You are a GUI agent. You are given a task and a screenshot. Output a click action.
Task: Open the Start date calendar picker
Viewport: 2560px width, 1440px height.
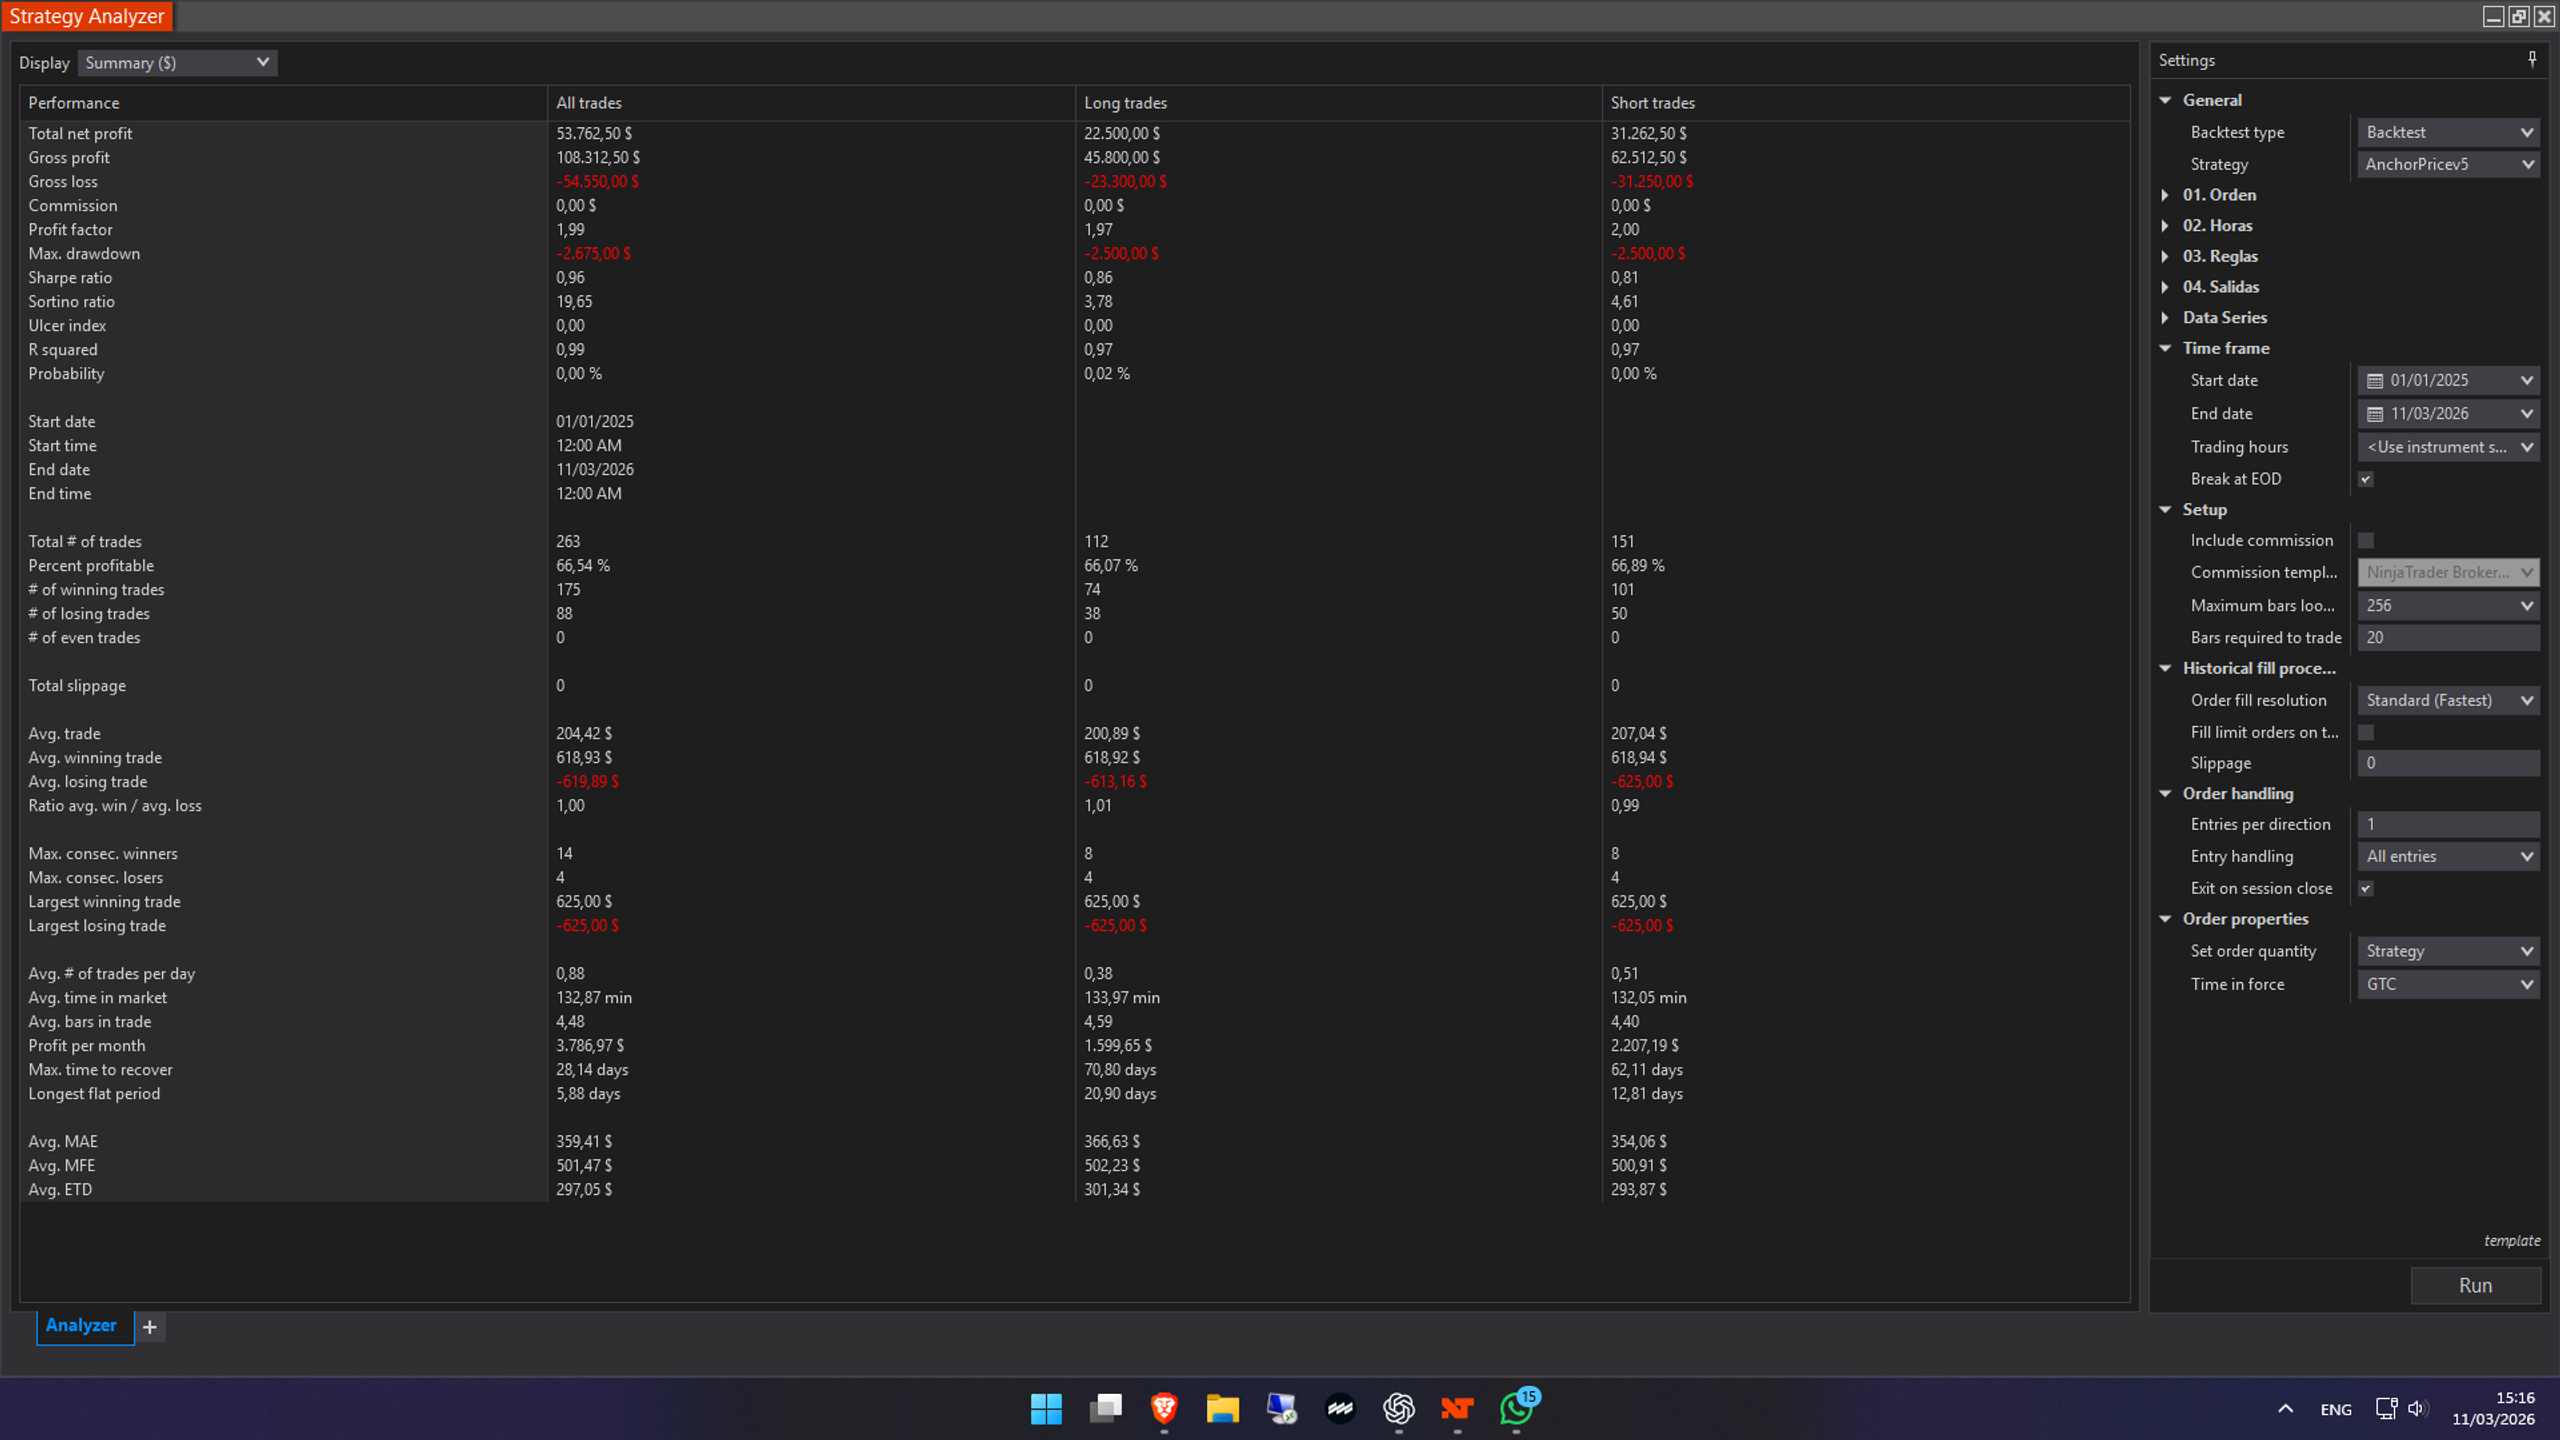[2375, 381]
